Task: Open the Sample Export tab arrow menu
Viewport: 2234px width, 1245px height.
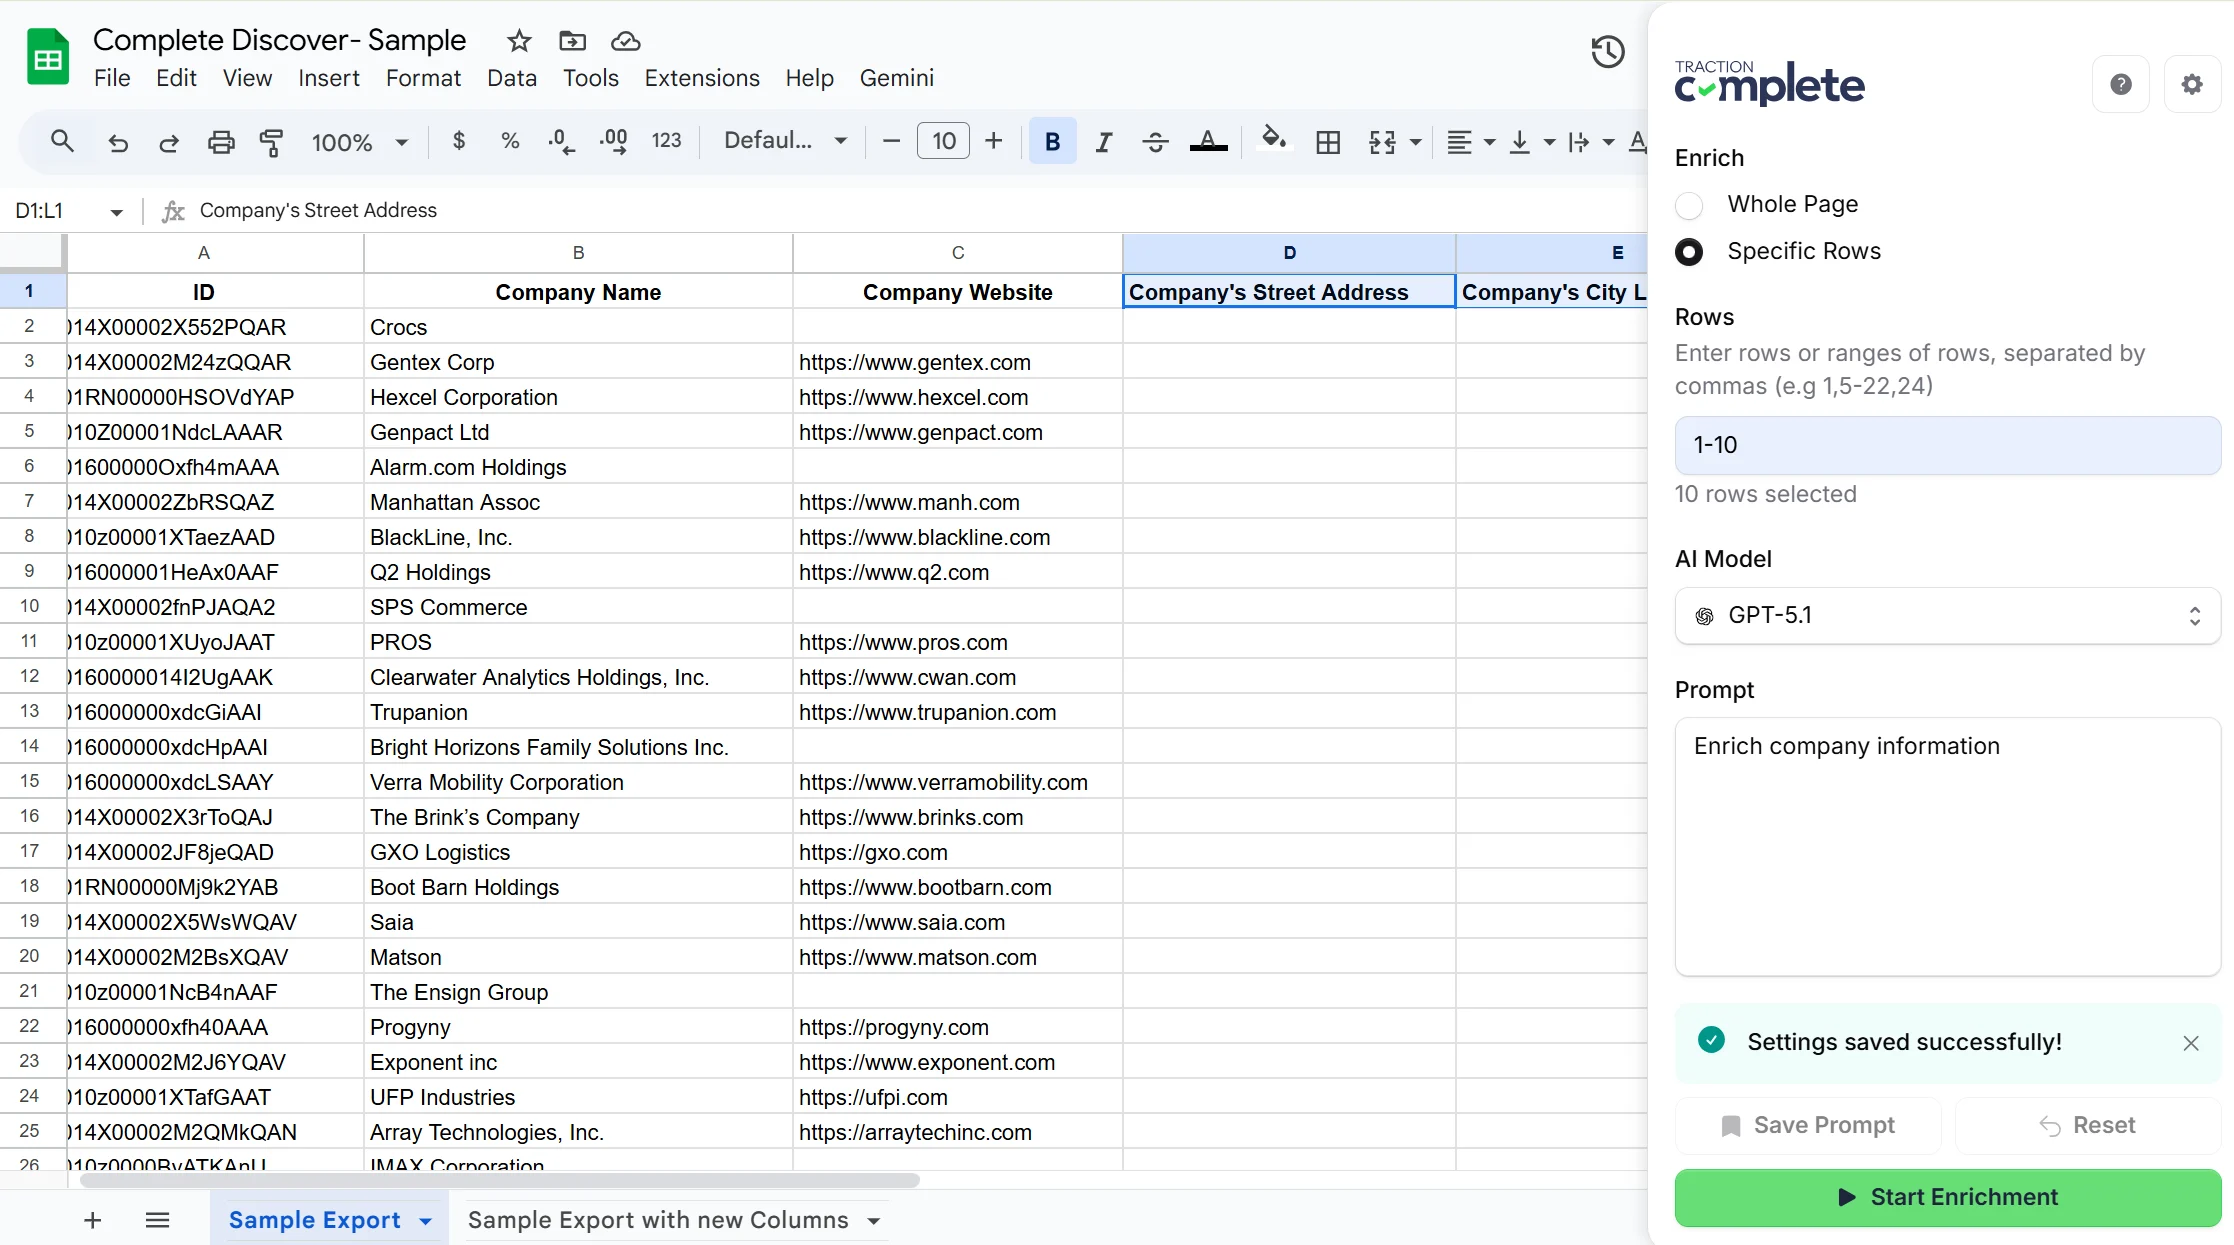Action: point(426,1221)
